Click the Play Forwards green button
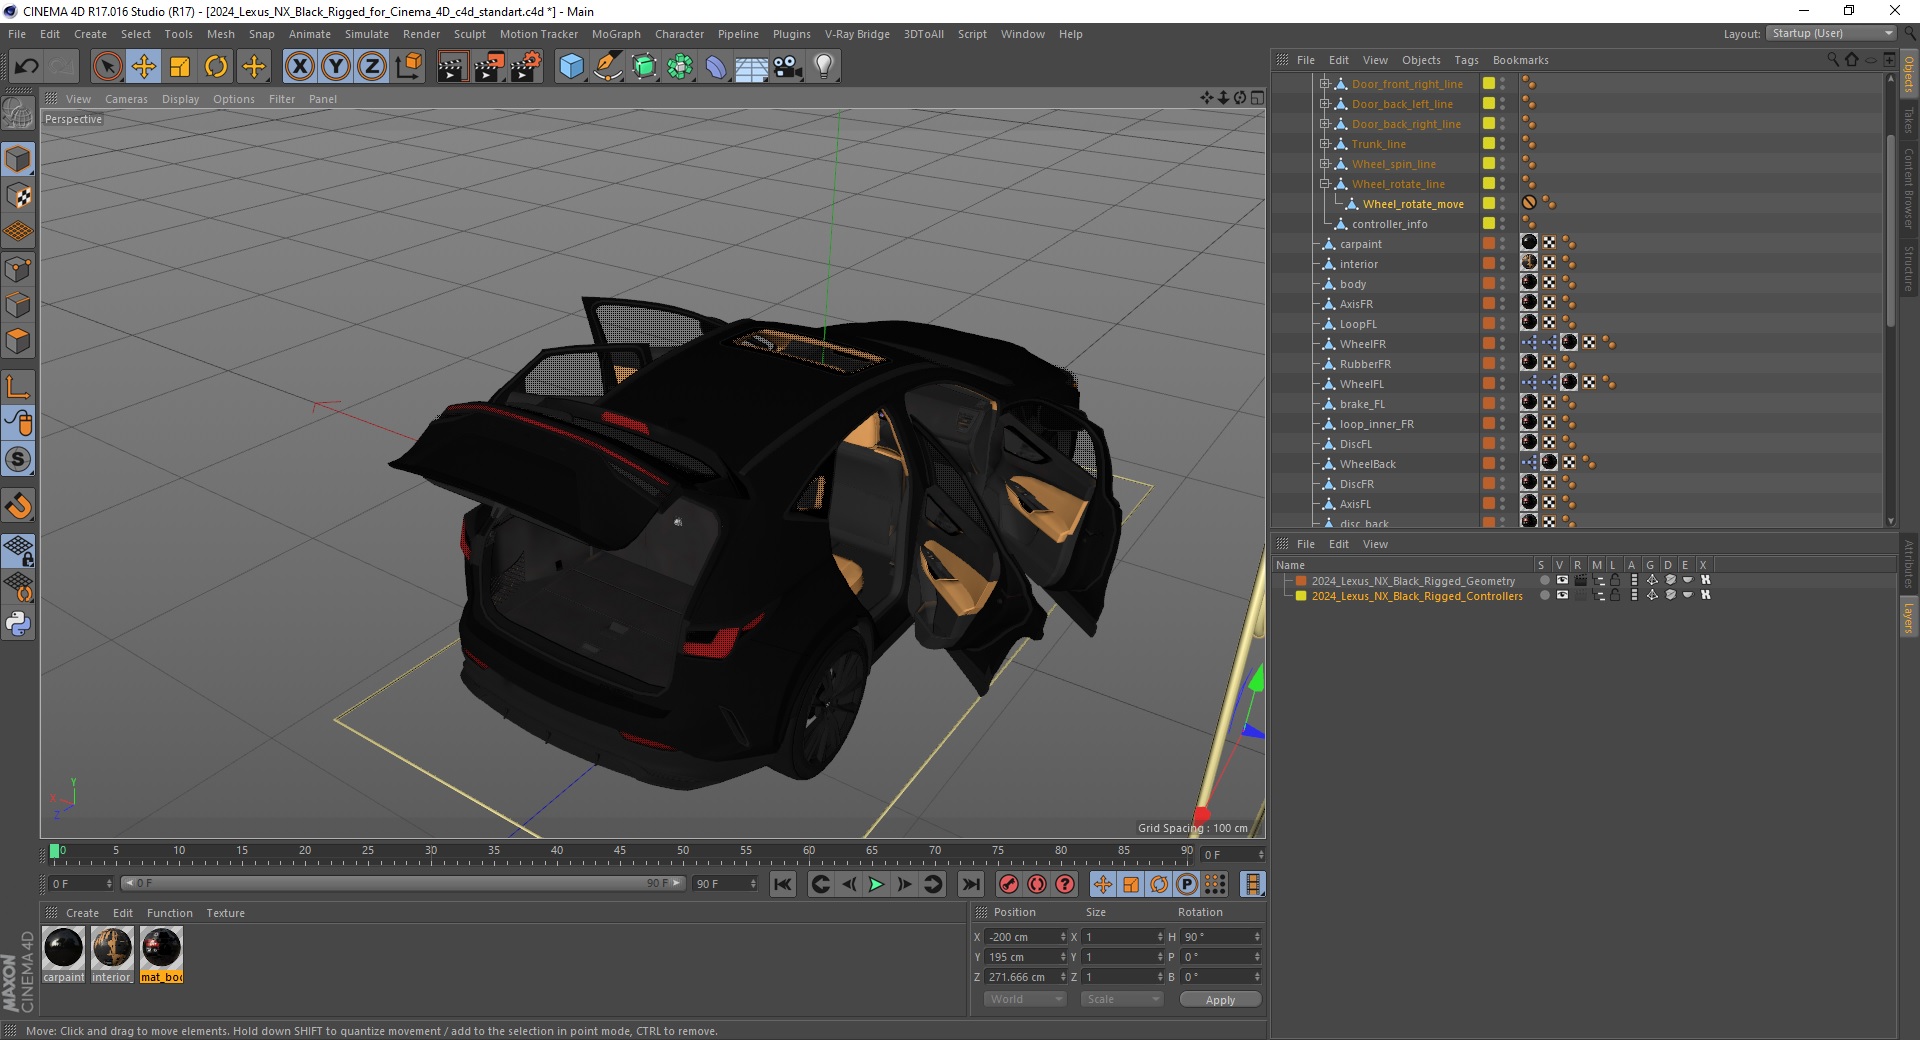This screenshot has width=1920, height=1040. pos(876,884)
